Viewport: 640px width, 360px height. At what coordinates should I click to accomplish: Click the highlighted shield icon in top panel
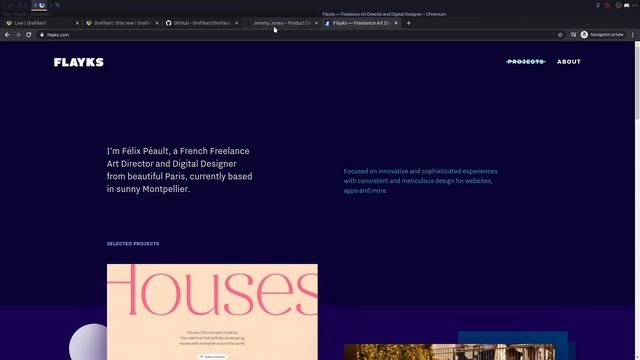(x=42, y=5)
